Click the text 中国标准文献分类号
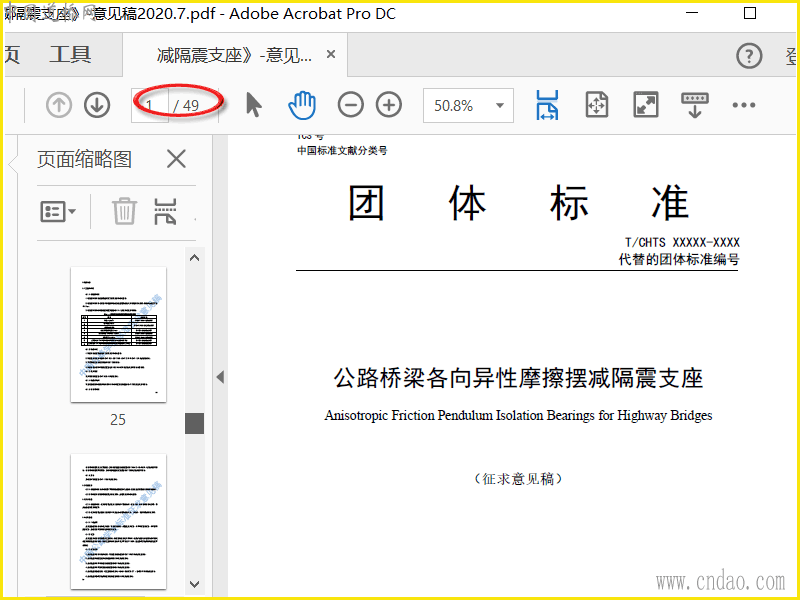This screenshot has width=800, height=600. (342, 151)
